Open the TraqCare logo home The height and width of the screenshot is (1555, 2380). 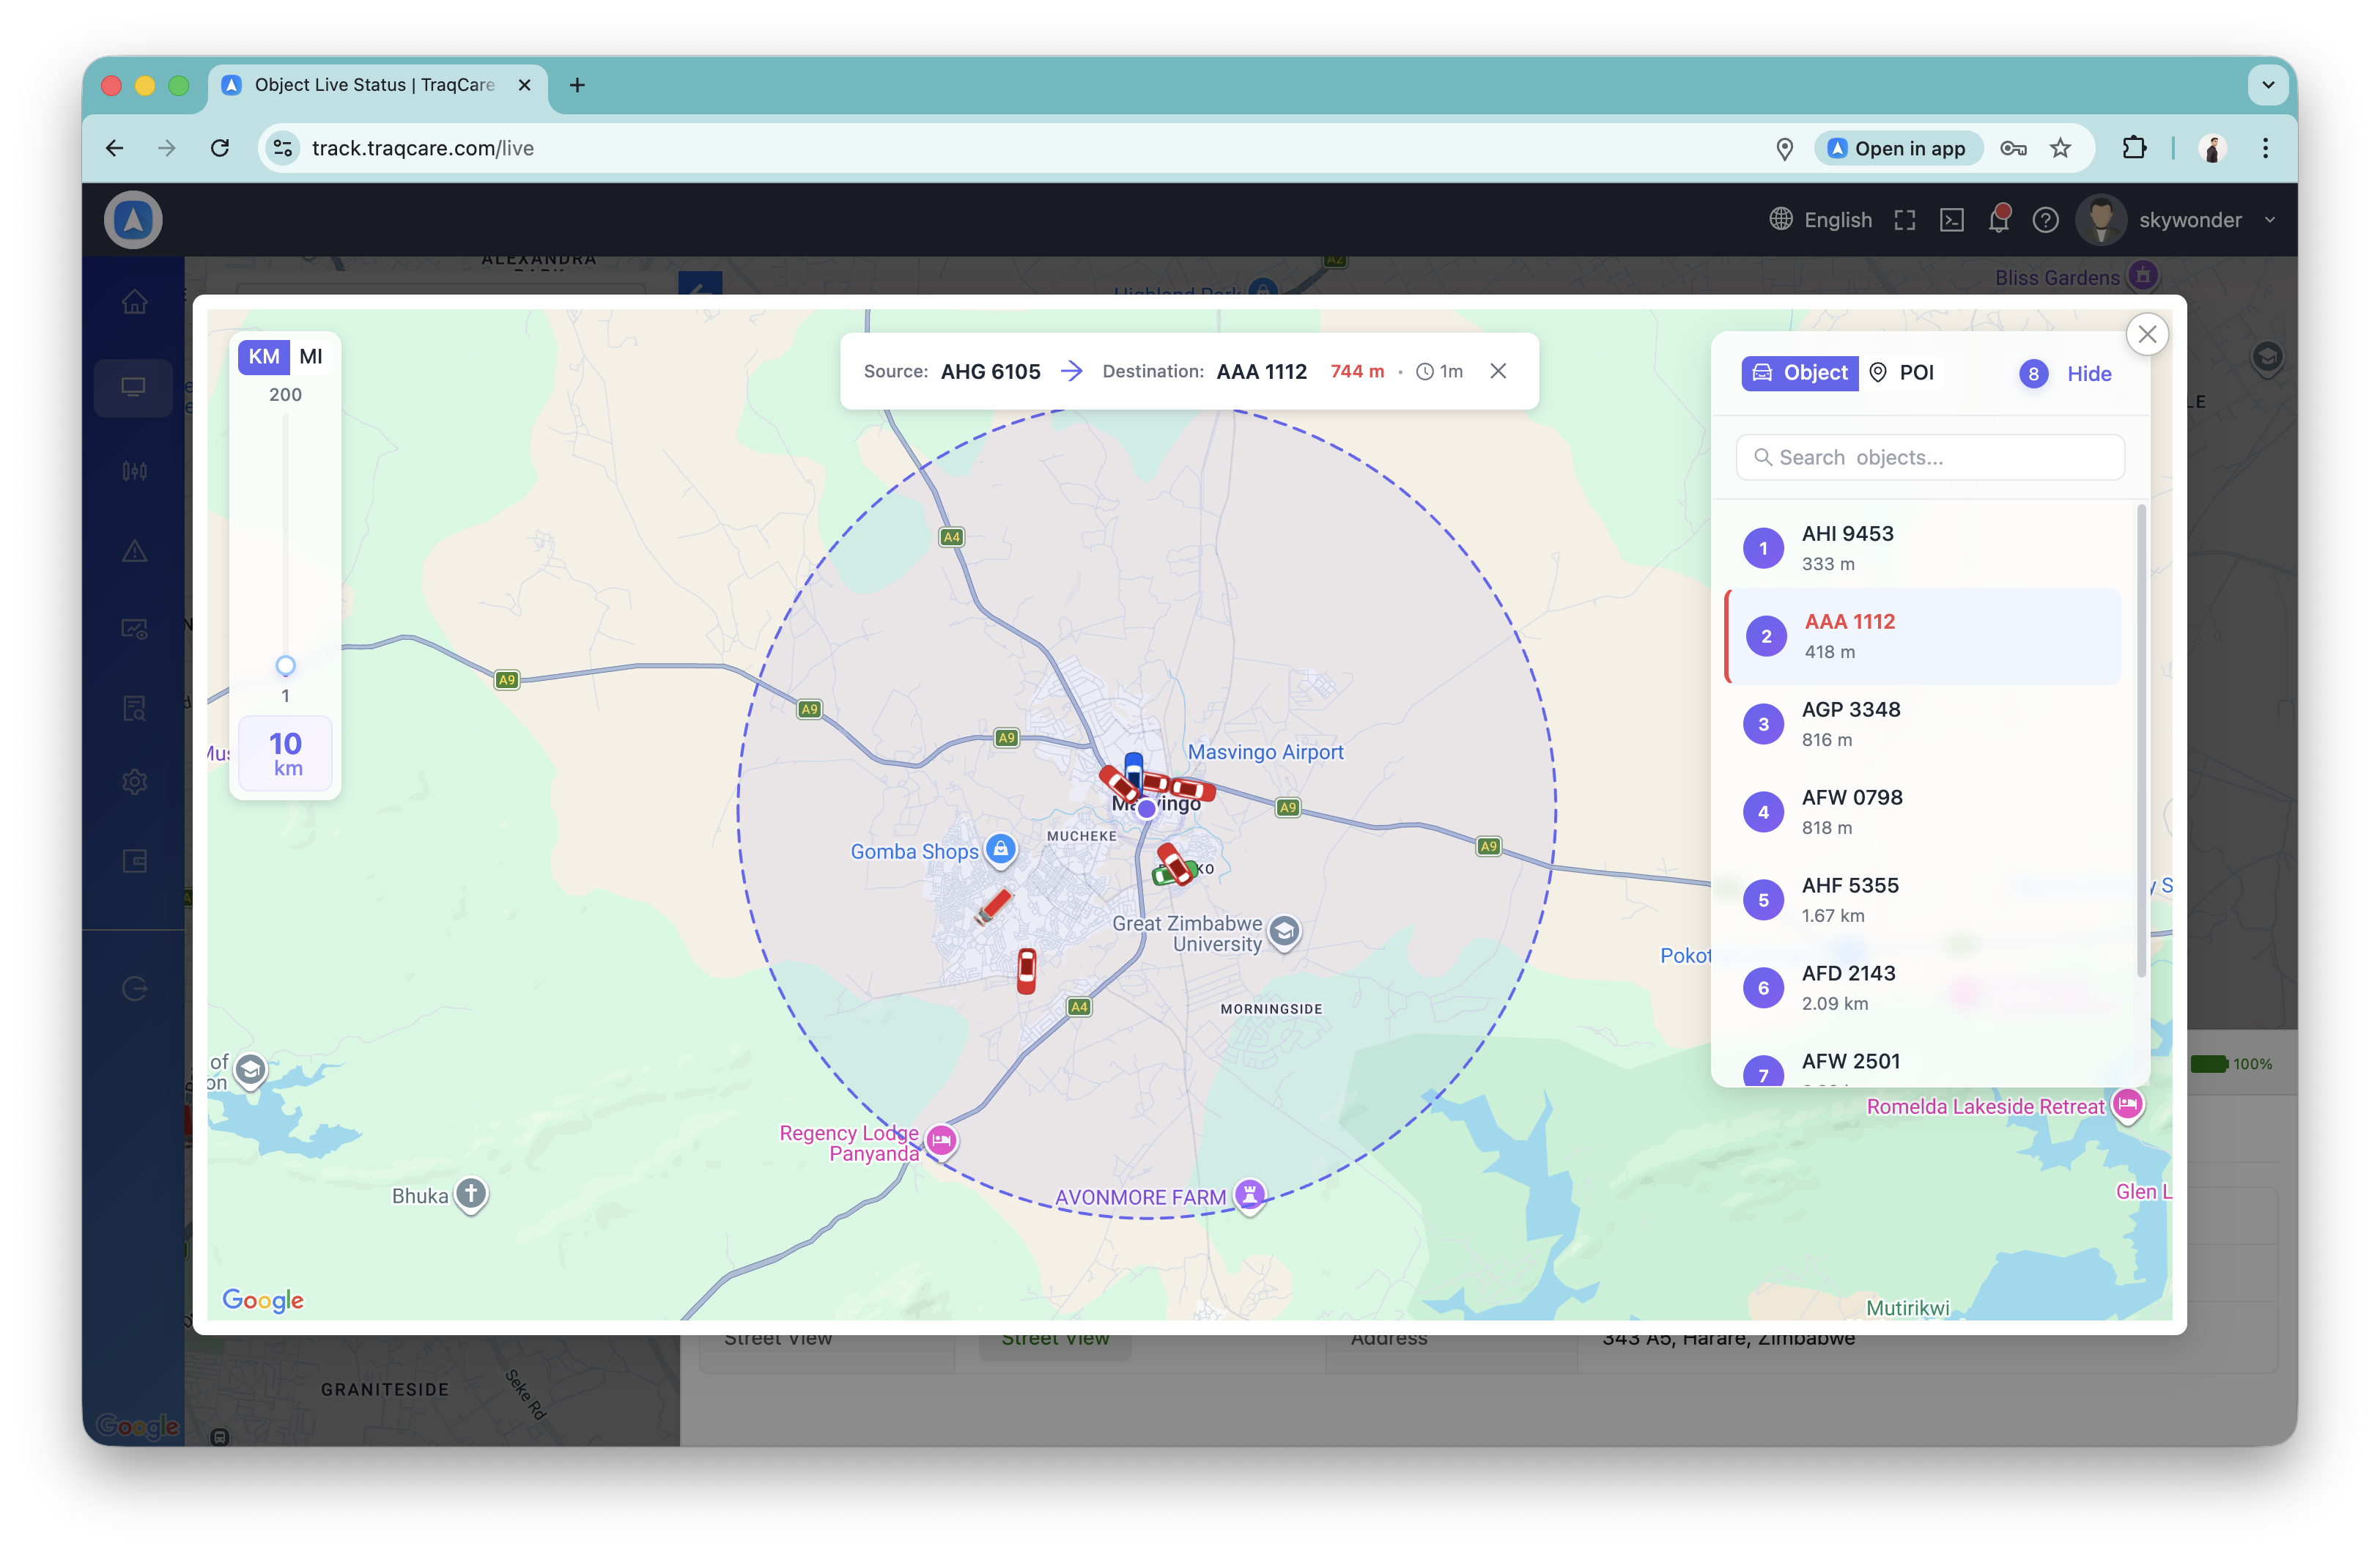(x=133, y=220)
